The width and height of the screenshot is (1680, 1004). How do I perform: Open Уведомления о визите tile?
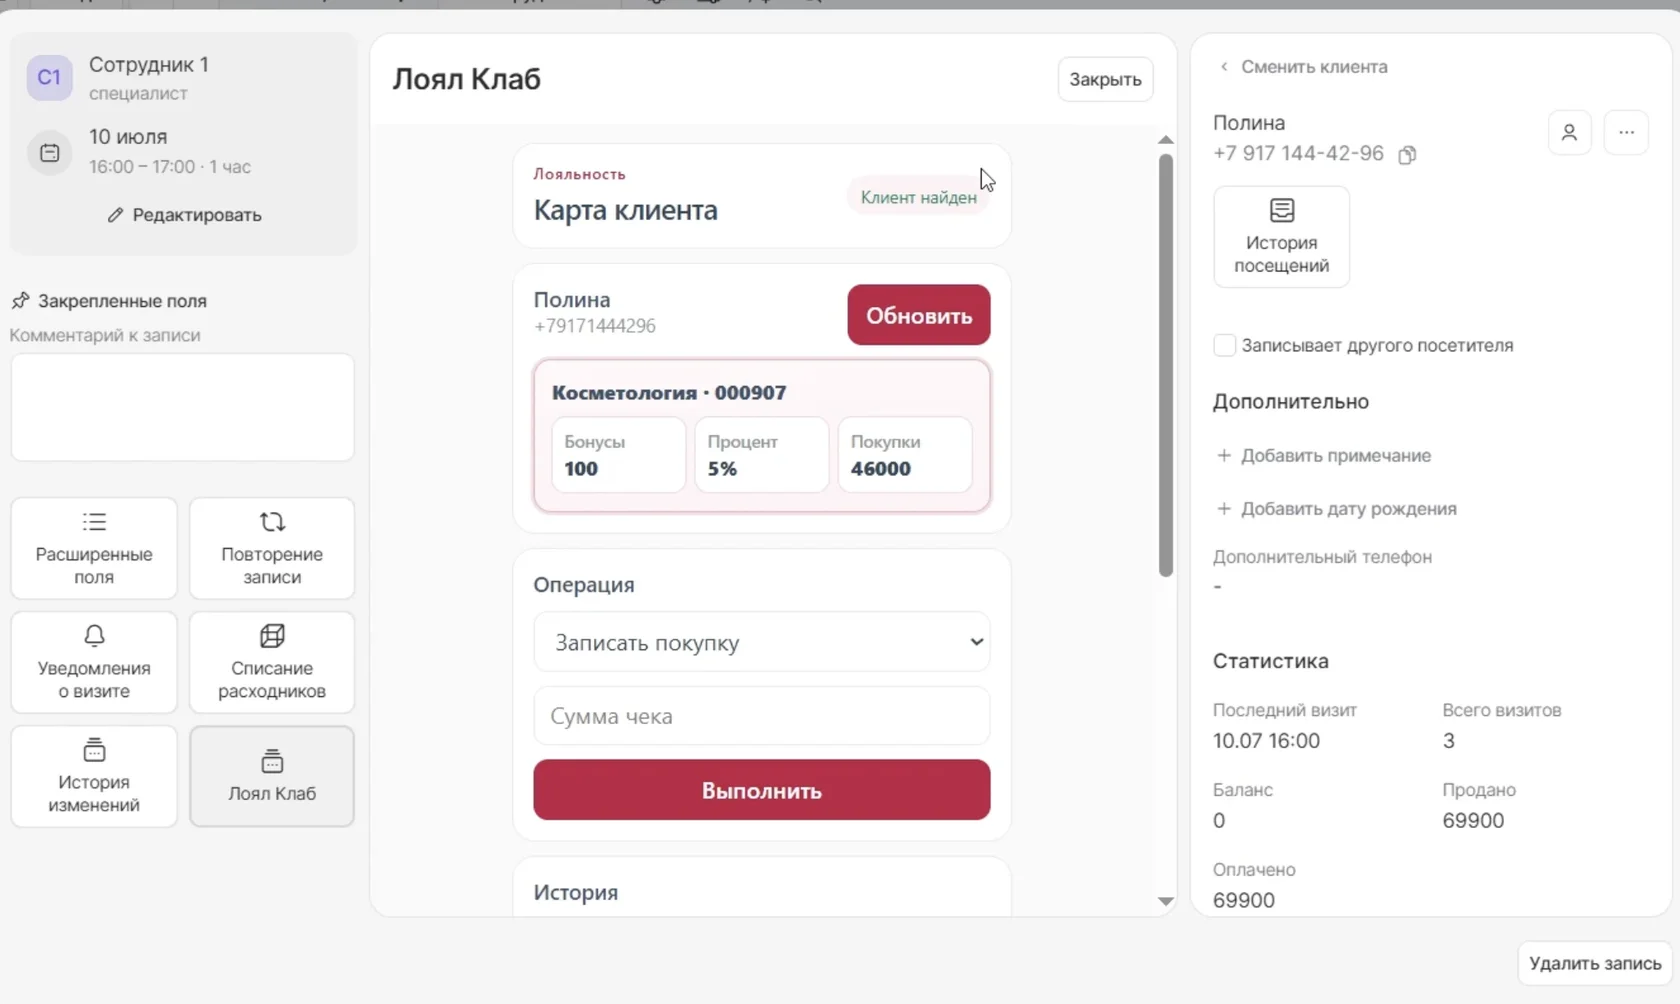pos(94,663)
